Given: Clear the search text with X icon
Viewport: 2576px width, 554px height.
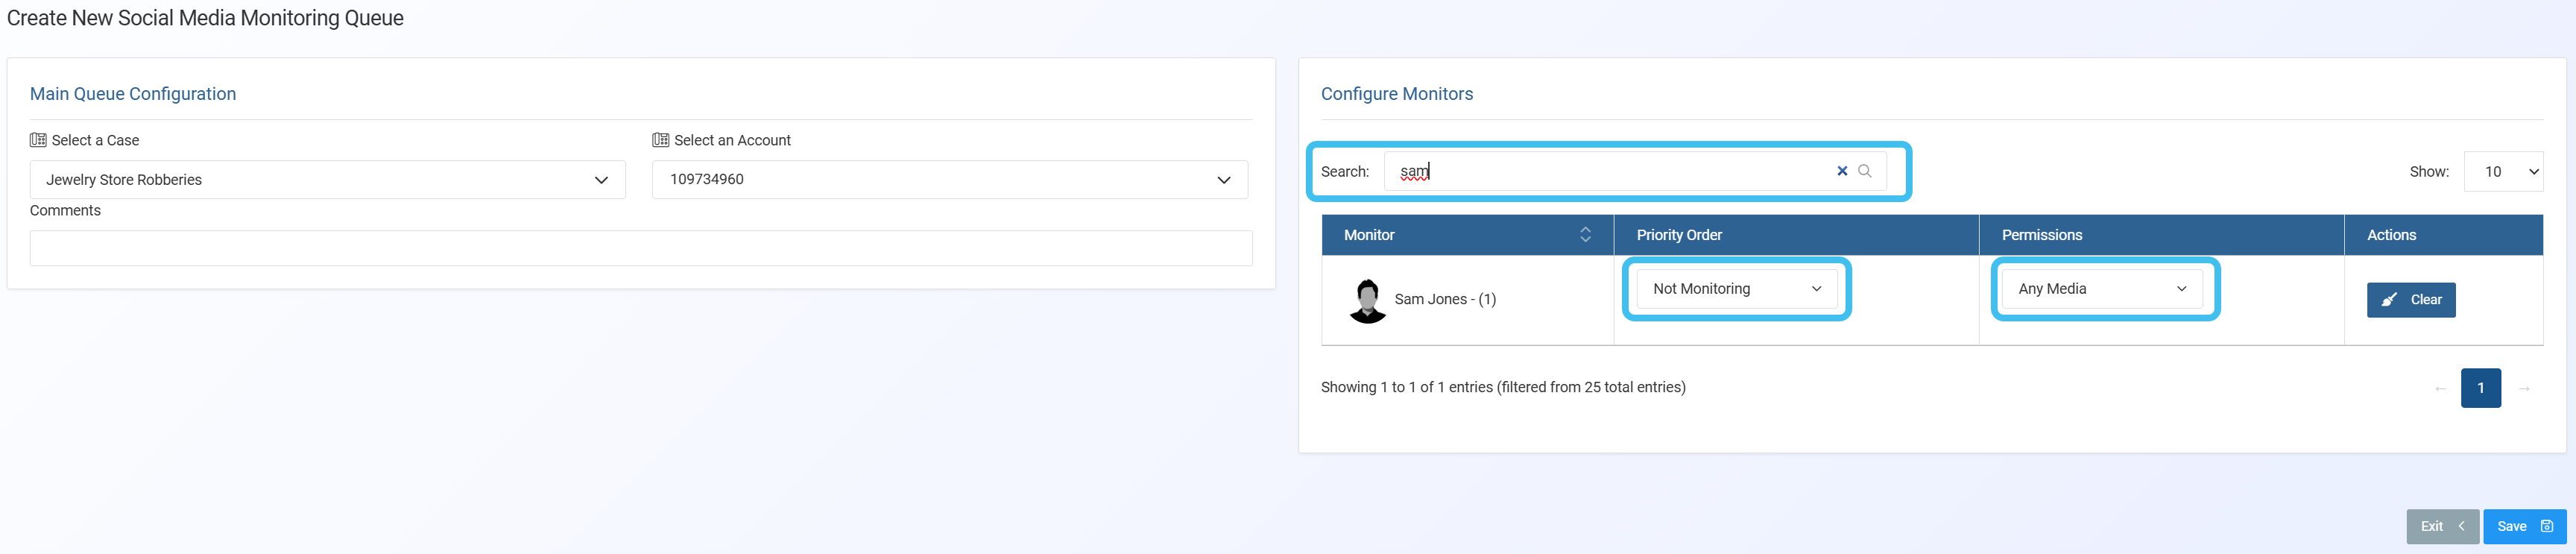Looking at the screenshot, I should tap(1841, 171).
